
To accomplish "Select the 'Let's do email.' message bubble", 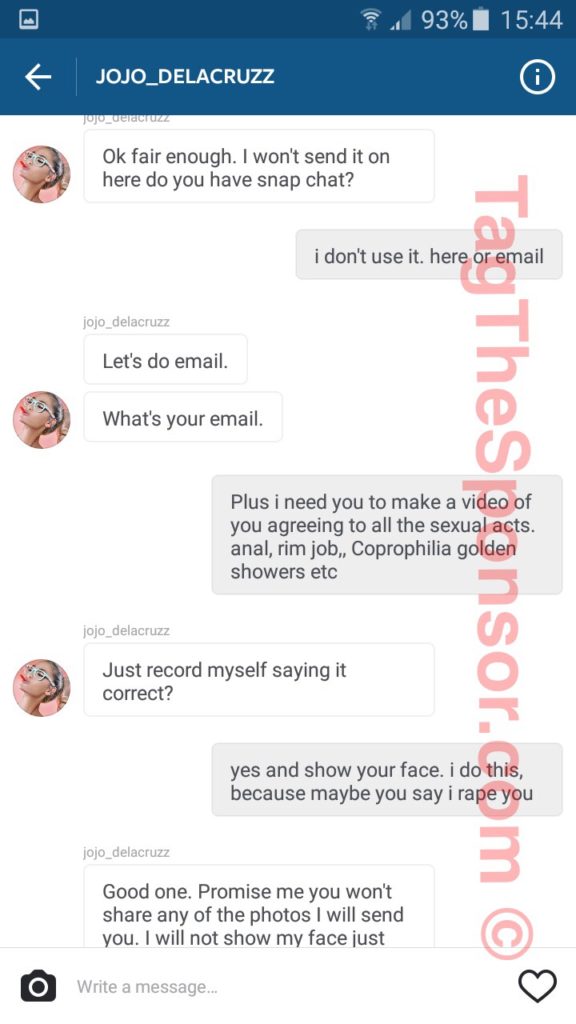I will (x=165, y=359).
